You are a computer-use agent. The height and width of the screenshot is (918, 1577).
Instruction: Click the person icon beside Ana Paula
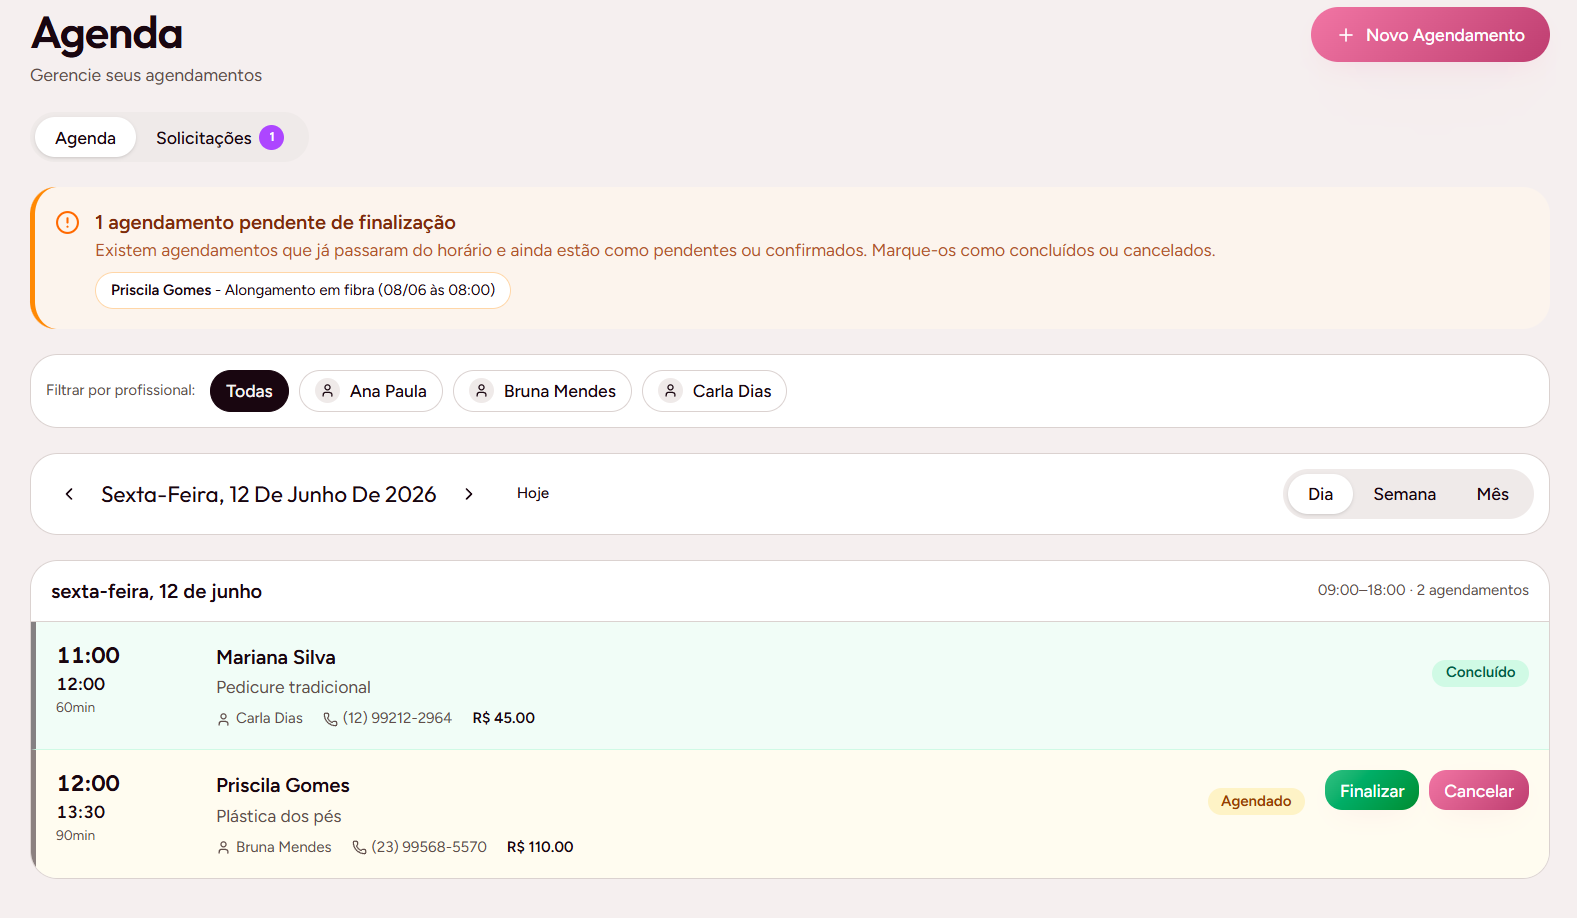[327, 390]
